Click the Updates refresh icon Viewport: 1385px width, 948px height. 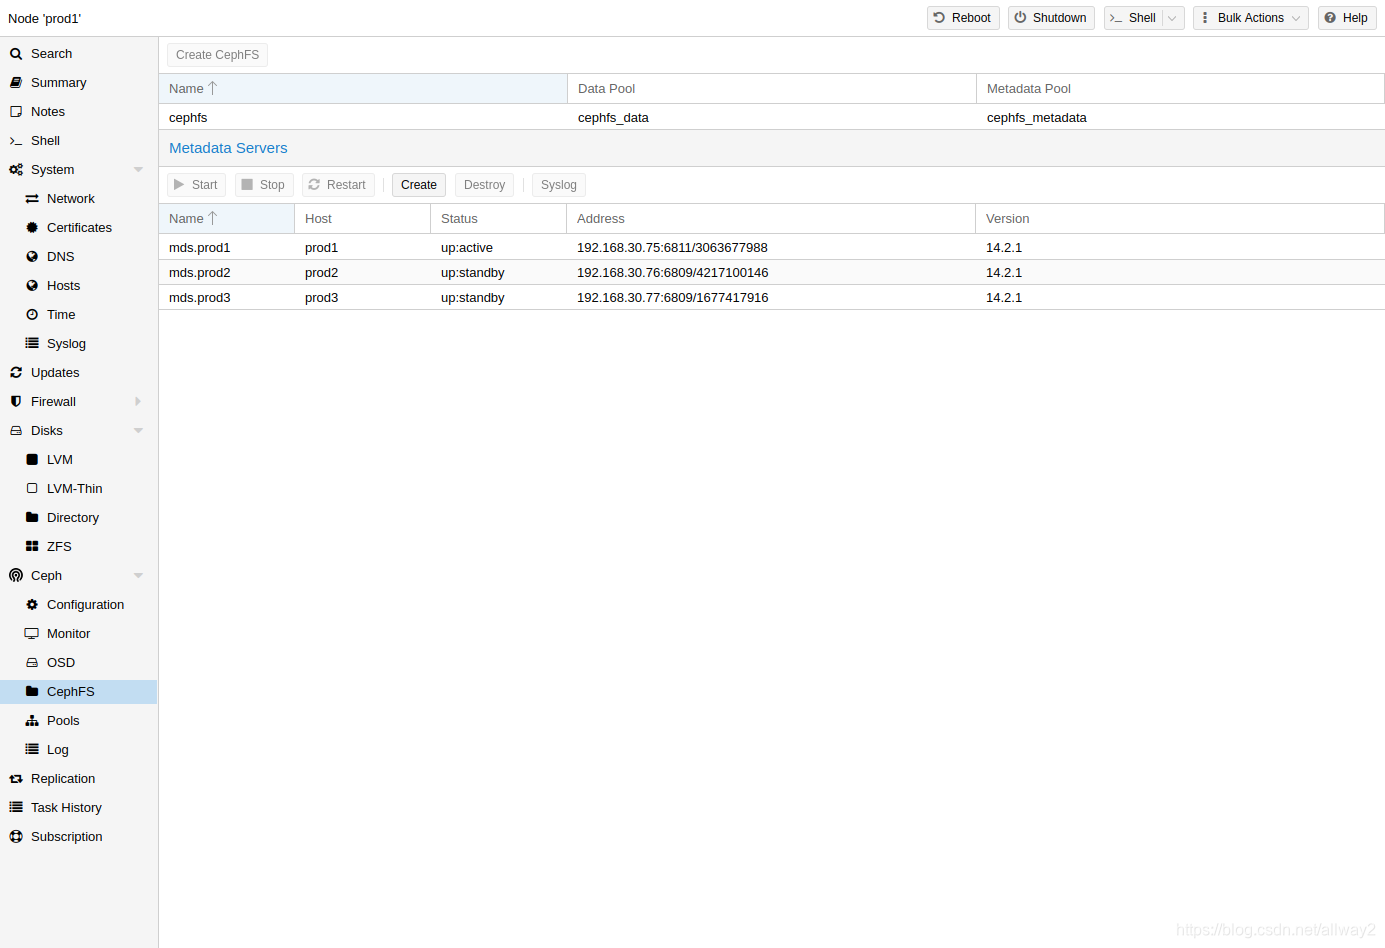(x=16, y=373)
